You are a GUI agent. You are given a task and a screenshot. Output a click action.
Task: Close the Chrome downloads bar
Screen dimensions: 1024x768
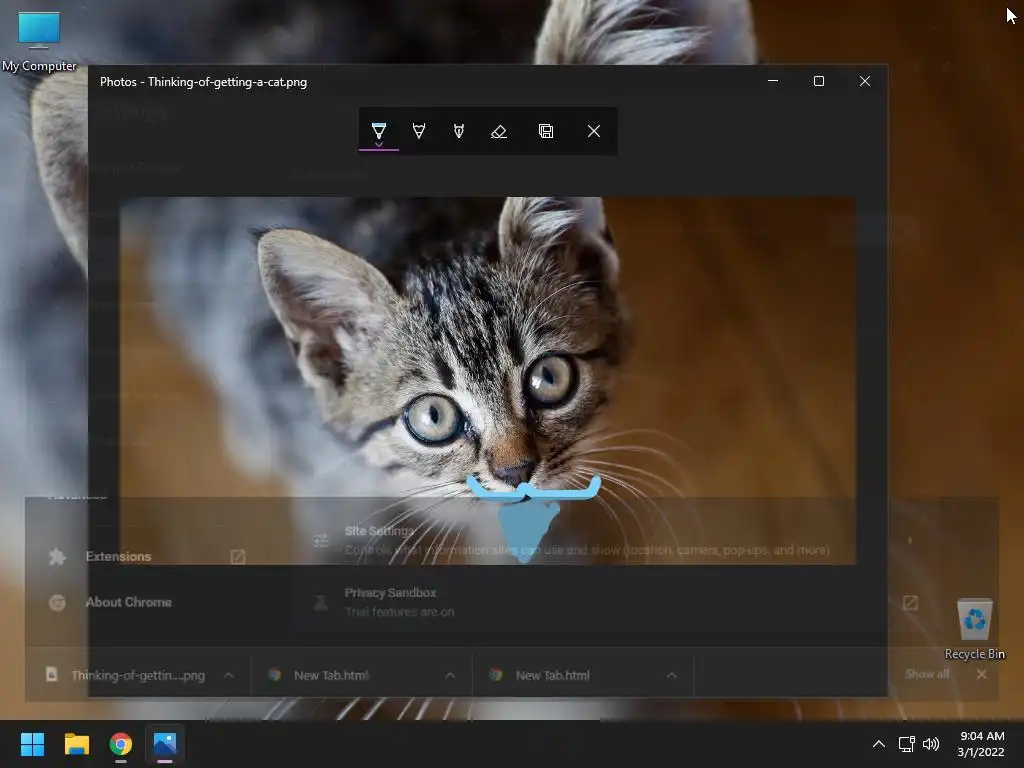click(982, 674)
